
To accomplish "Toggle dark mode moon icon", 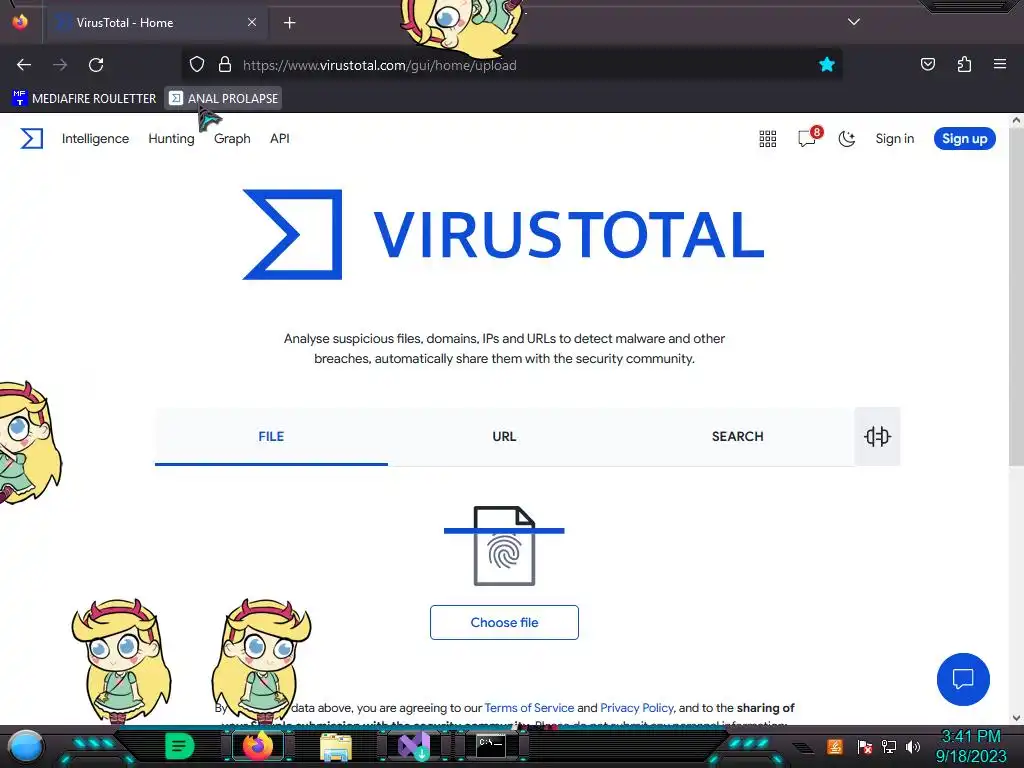I will click(847, 138).
